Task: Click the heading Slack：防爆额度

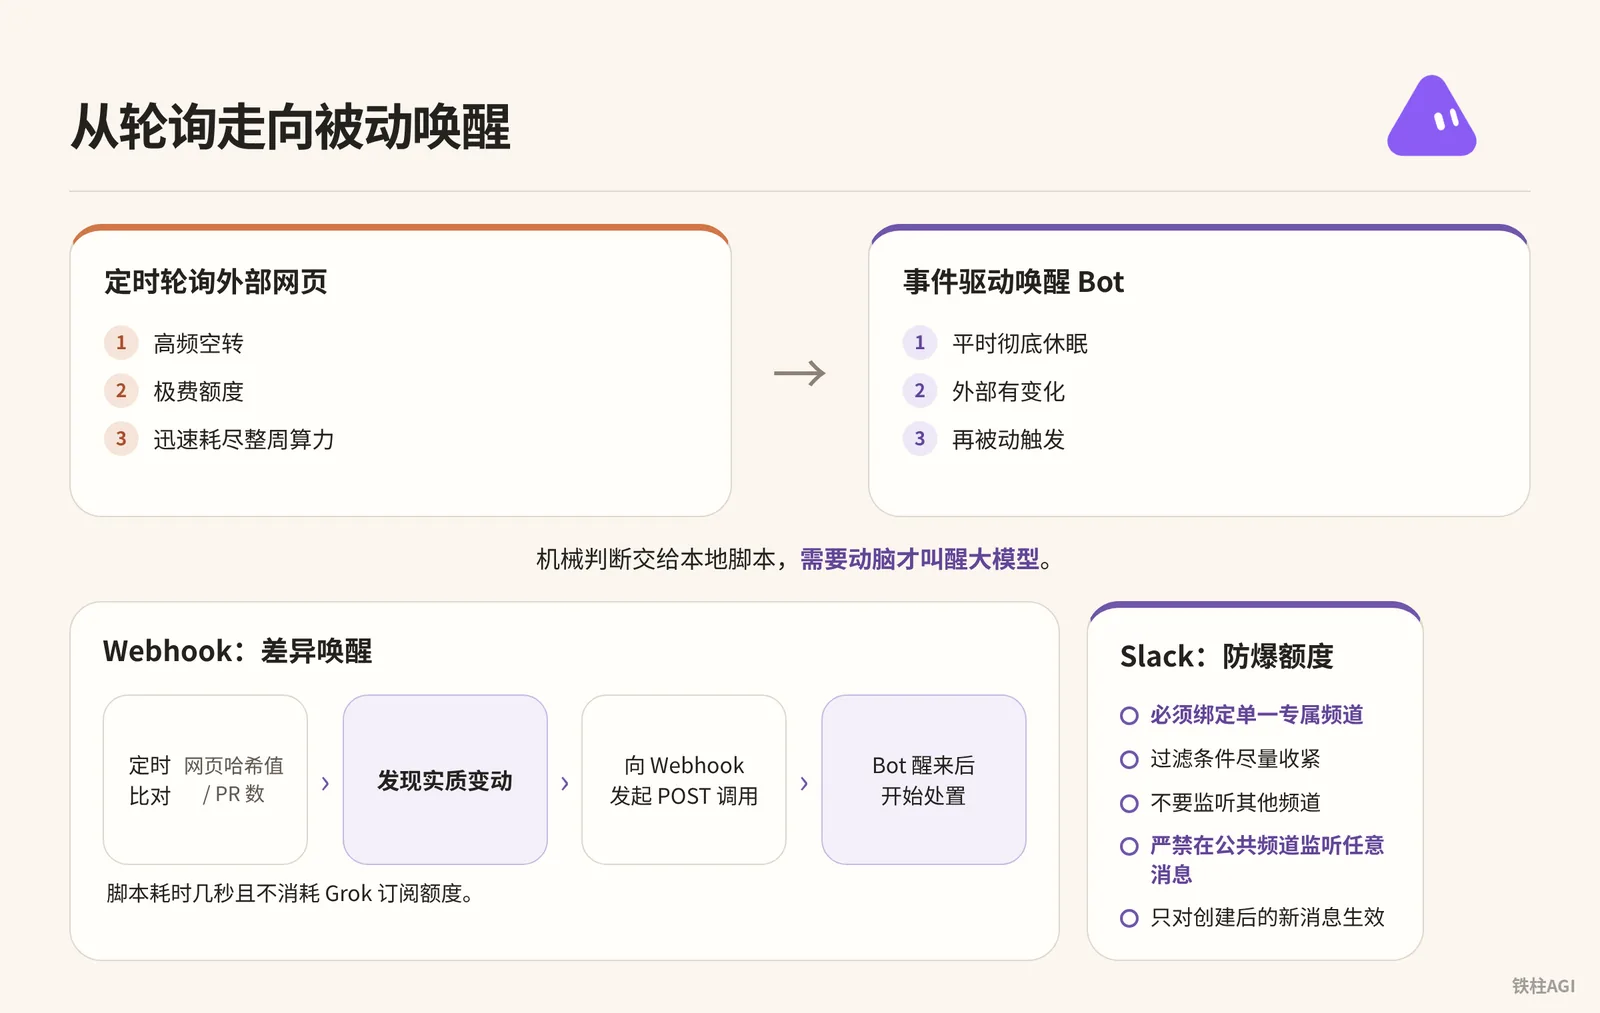Action: 1227,656
